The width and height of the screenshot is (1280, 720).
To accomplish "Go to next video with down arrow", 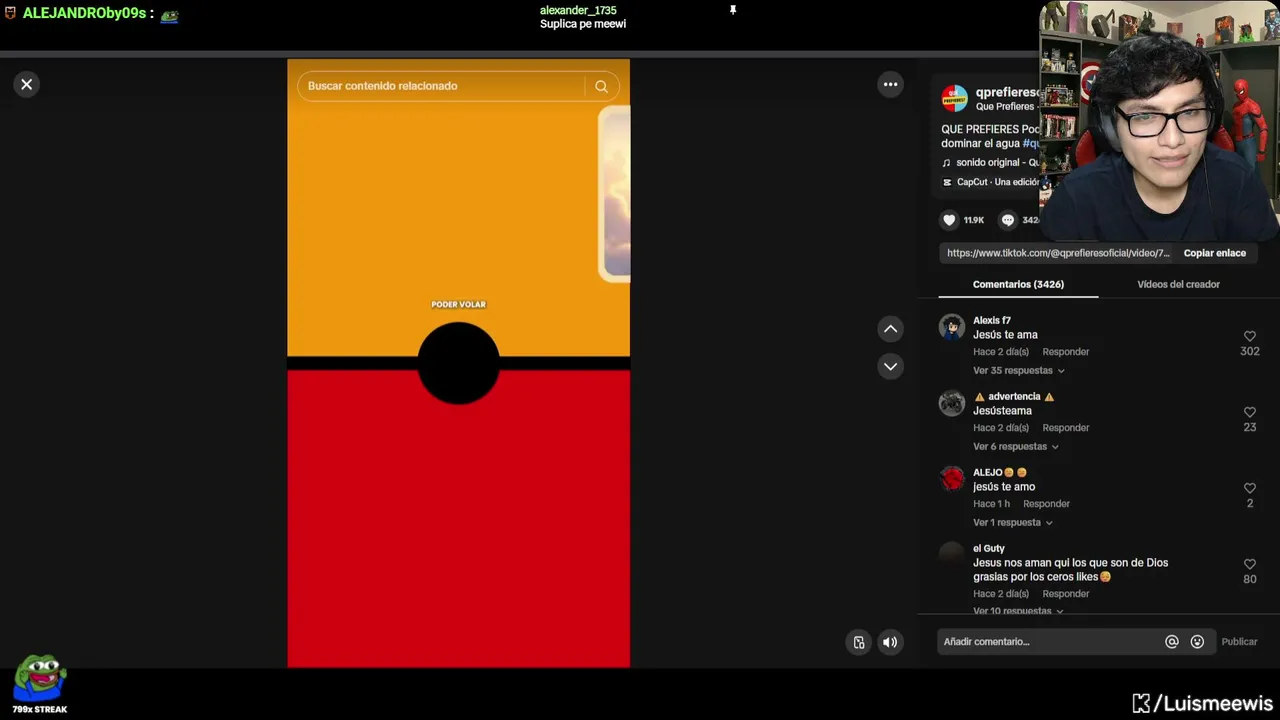I will tap(890, 366).
